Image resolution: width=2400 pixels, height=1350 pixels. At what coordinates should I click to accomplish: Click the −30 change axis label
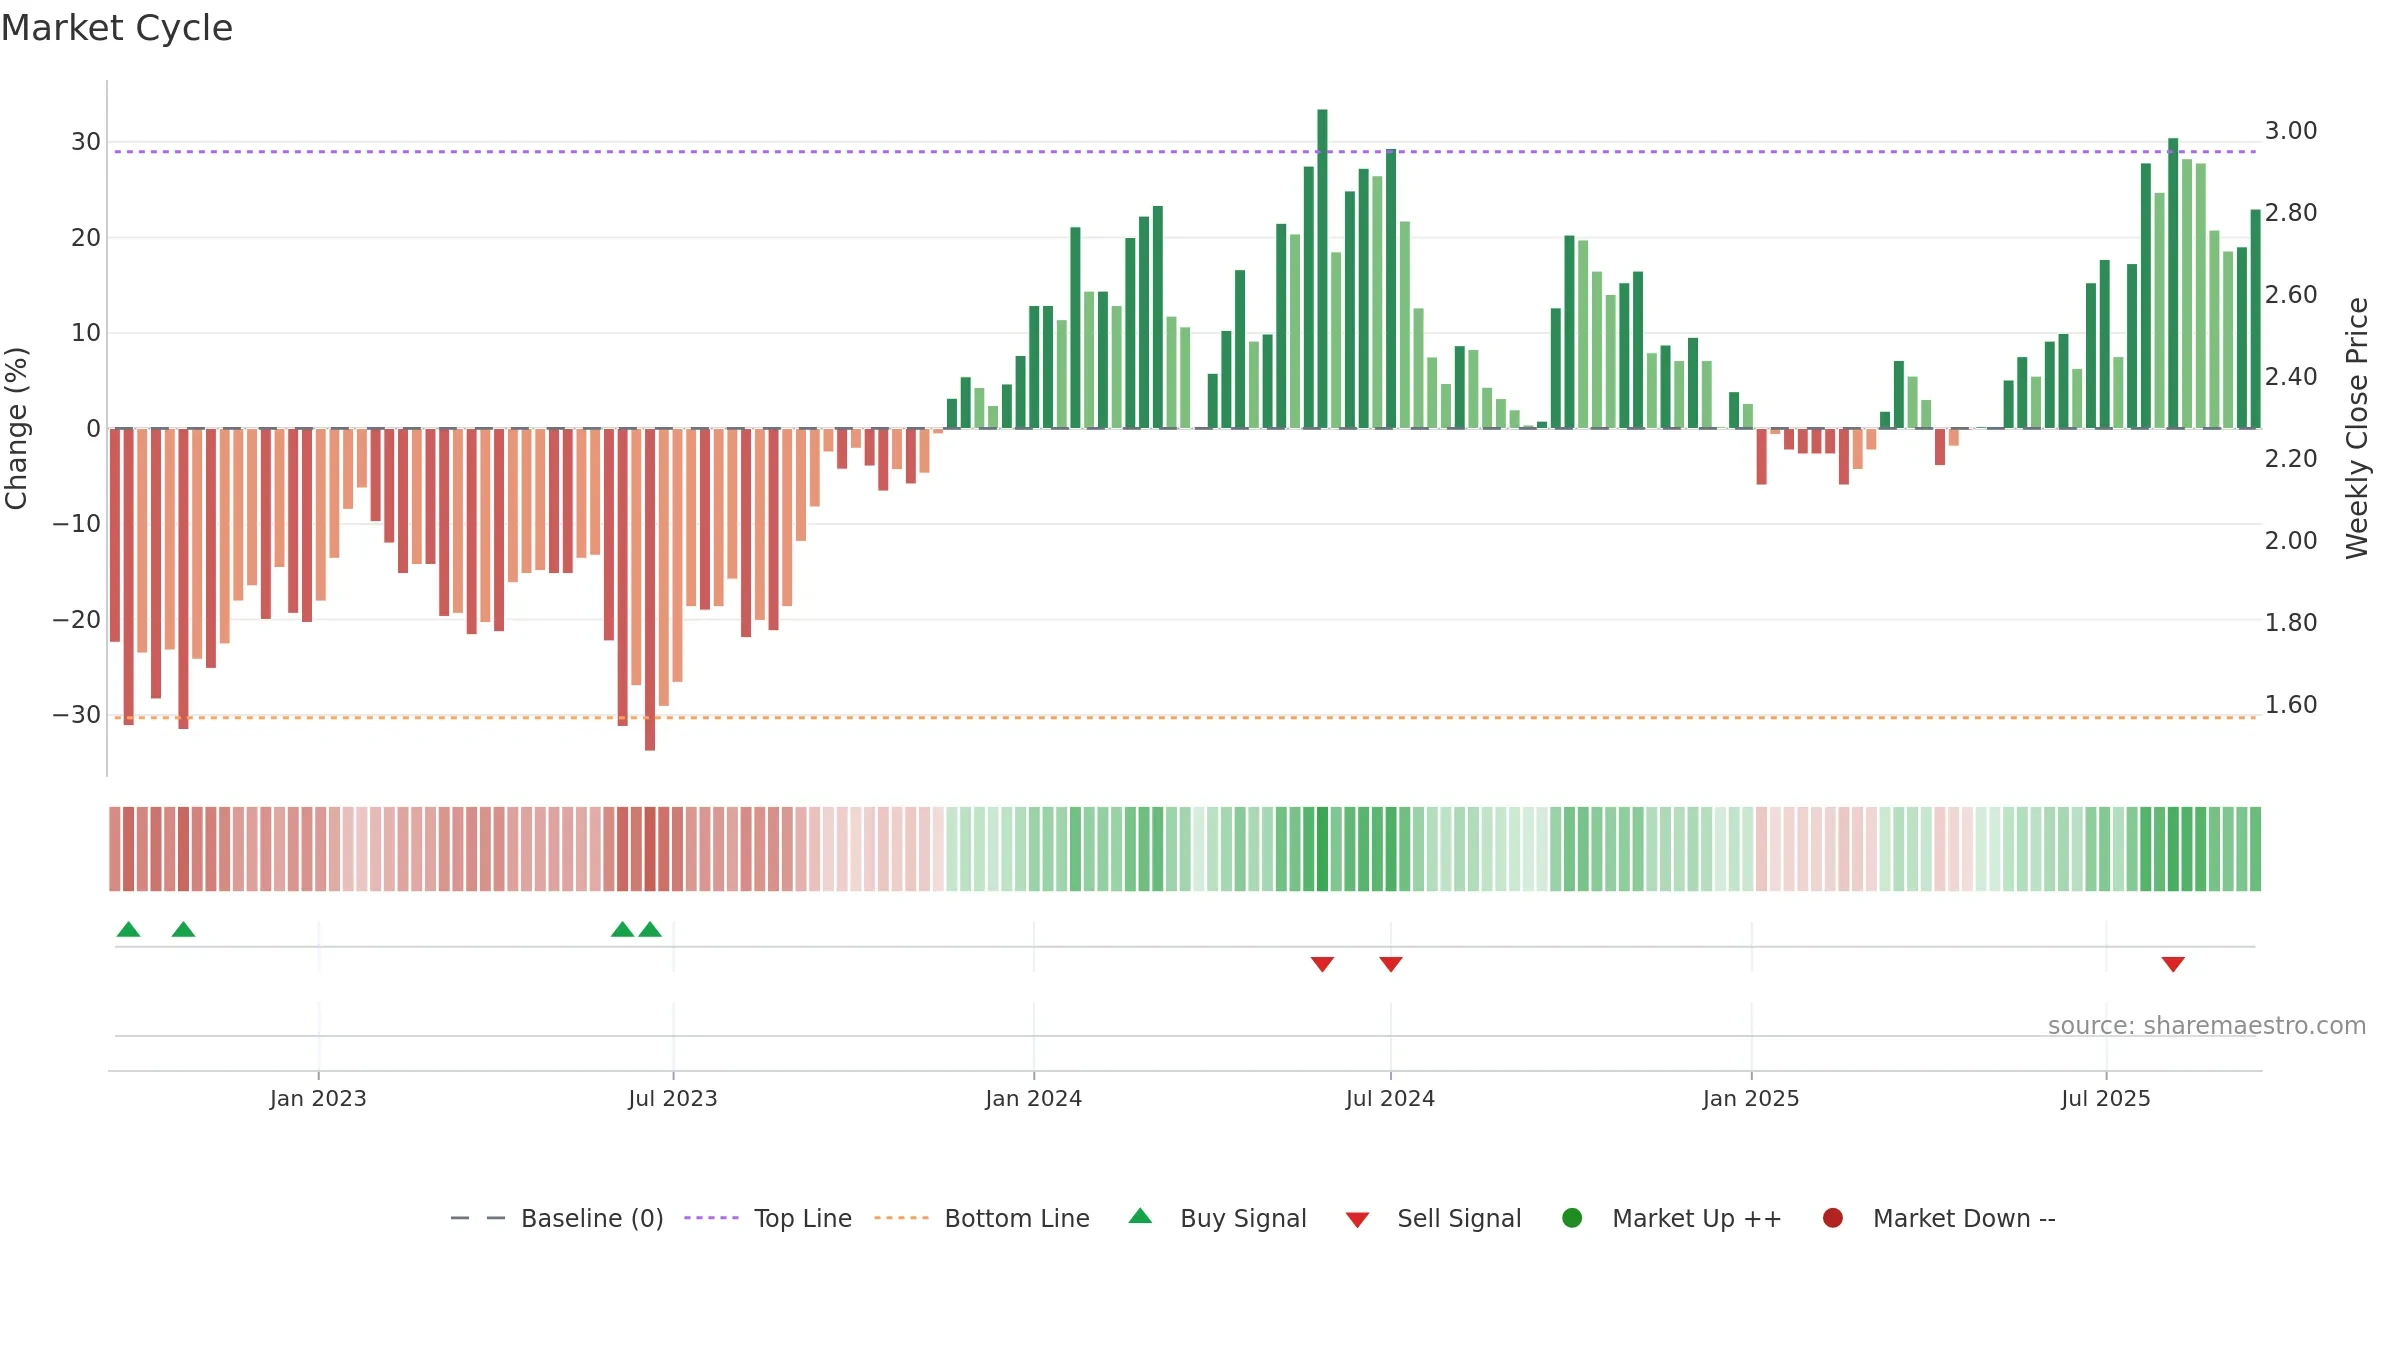pyautogui.click(x=77, y=715)
